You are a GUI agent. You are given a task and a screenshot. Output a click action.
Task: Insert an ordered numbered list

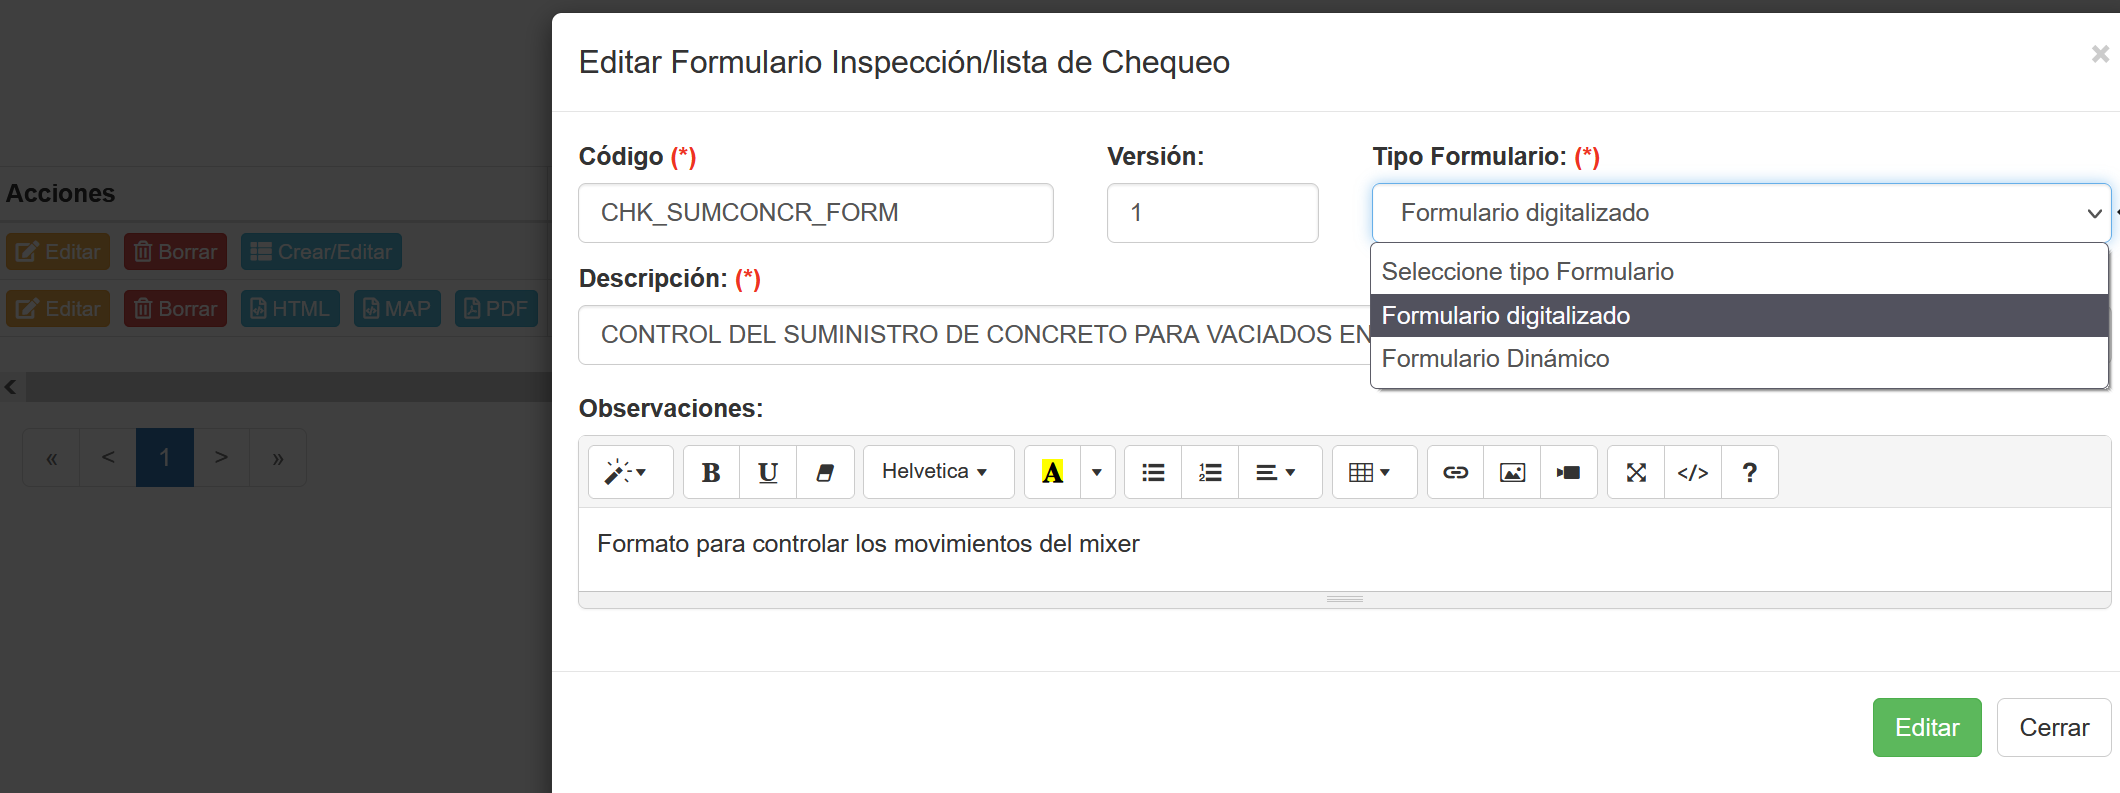[x=1210, y=472]
